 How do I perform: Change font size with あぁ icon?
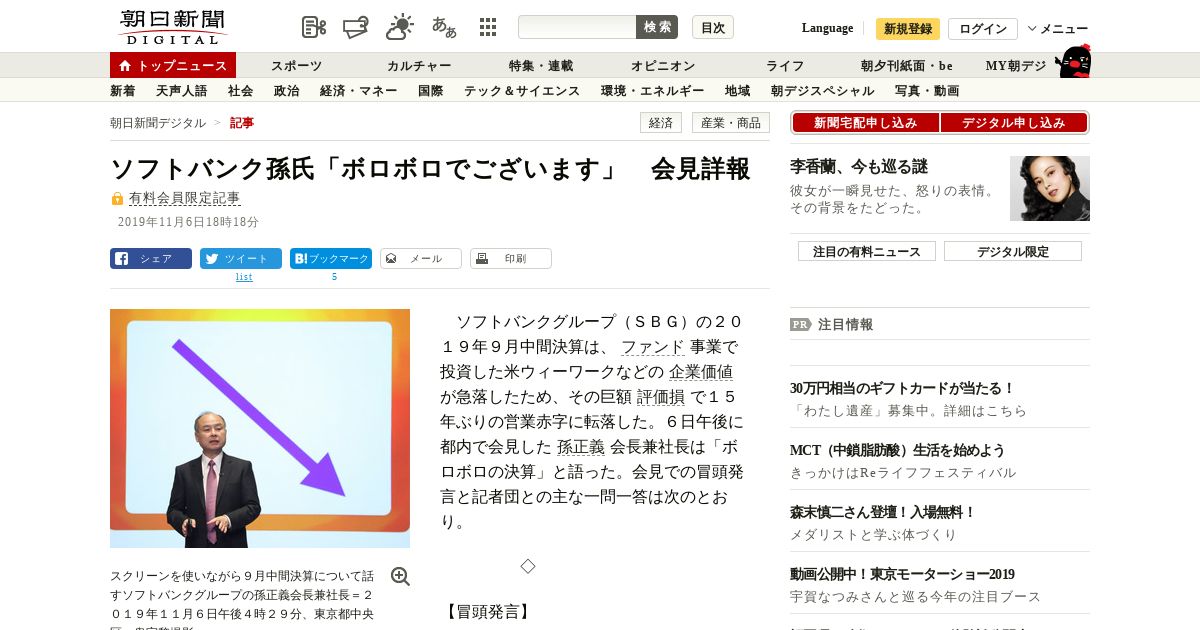click(x=444, y=27)
